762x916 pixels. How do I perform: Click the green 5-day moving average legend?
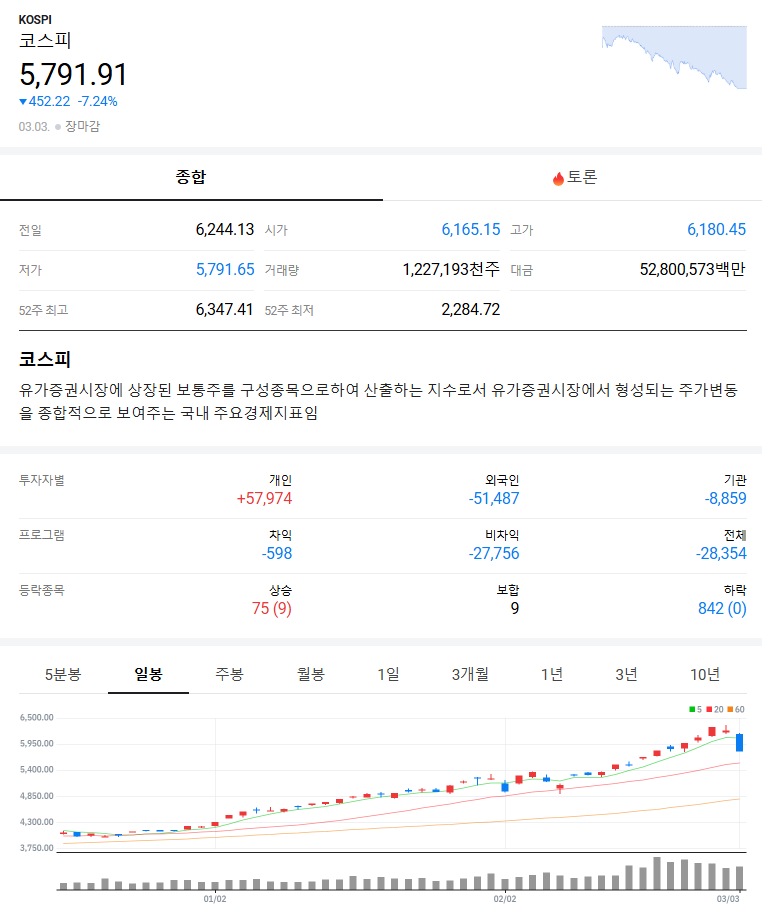click(695, 709)
